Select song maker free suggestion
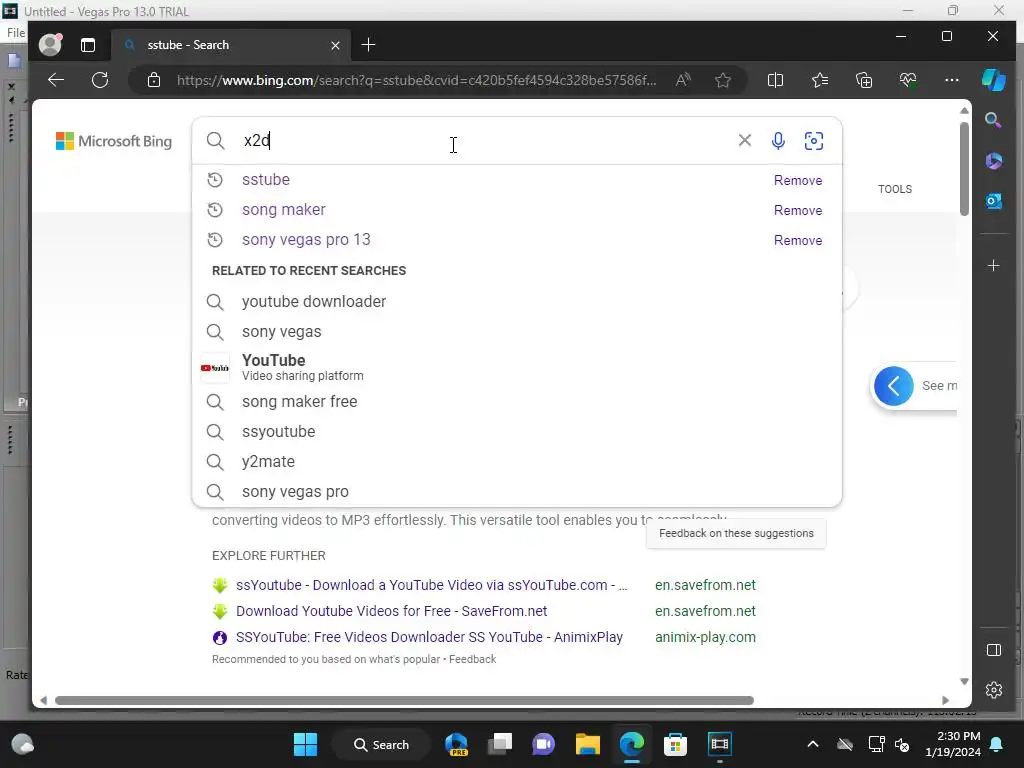The width and height of the screenshot is (1024, 768). 517,402
